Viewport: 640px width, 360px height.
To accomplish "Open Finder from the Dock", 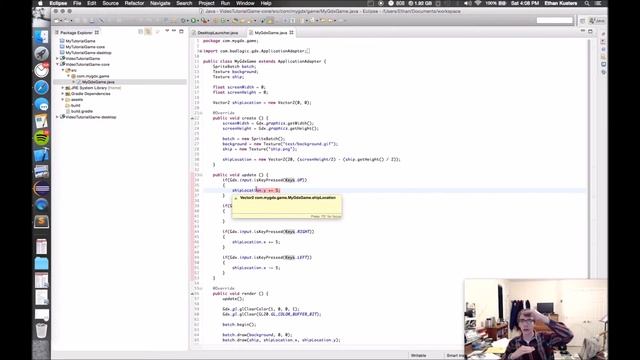I will point(41,37).
